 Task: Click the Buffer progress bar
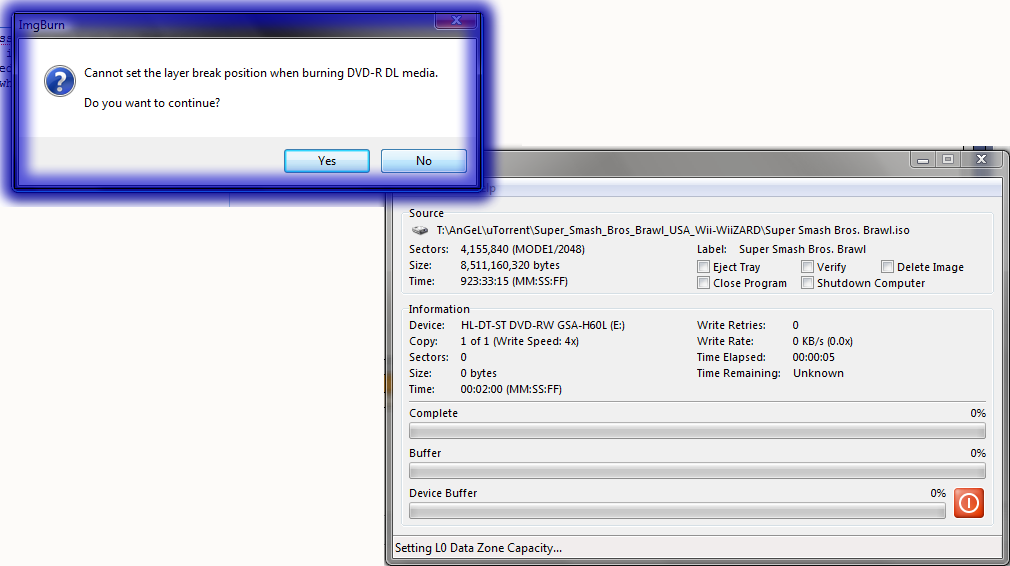[x=697, y=471]
